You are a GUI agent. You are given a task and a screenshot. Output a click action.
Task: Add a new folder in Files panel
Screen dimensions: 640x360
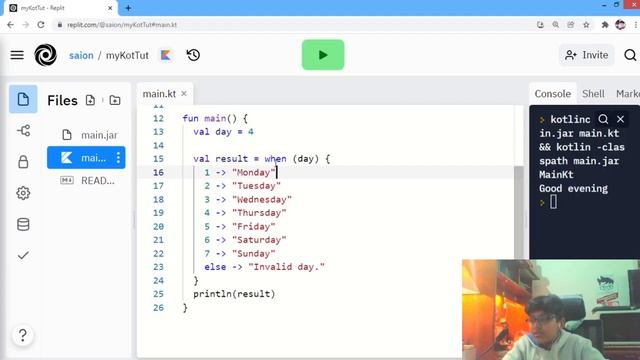[115, 100]
